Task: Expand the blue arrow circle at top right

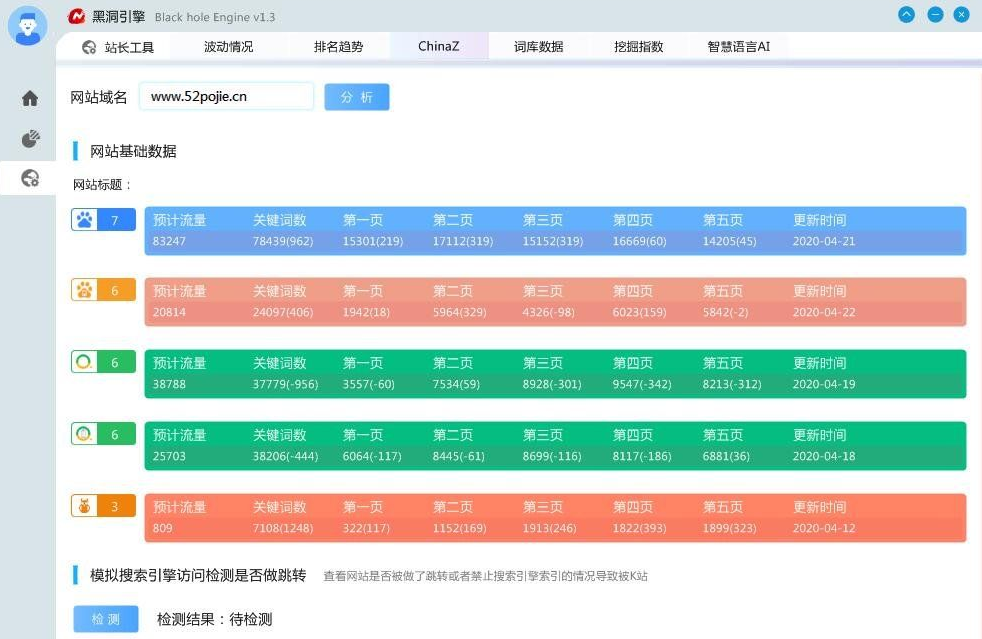Action: pyautogui.click(x=906, y=14)
